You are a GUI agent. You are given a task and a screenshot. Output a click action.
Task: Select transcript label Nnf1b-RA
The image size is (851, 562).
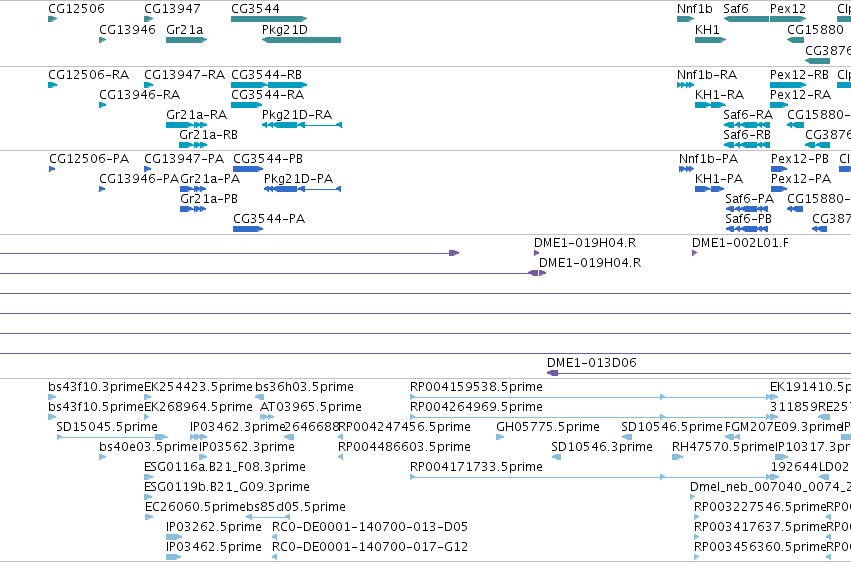(707, 74)
